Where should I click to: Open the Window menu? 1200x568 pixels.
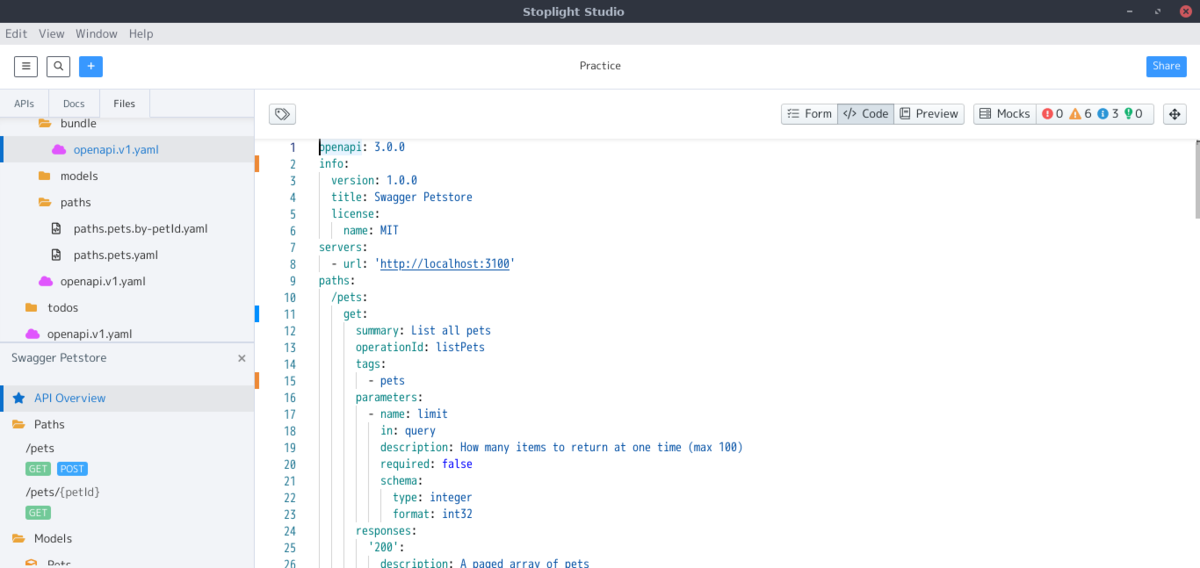[97, 34]
